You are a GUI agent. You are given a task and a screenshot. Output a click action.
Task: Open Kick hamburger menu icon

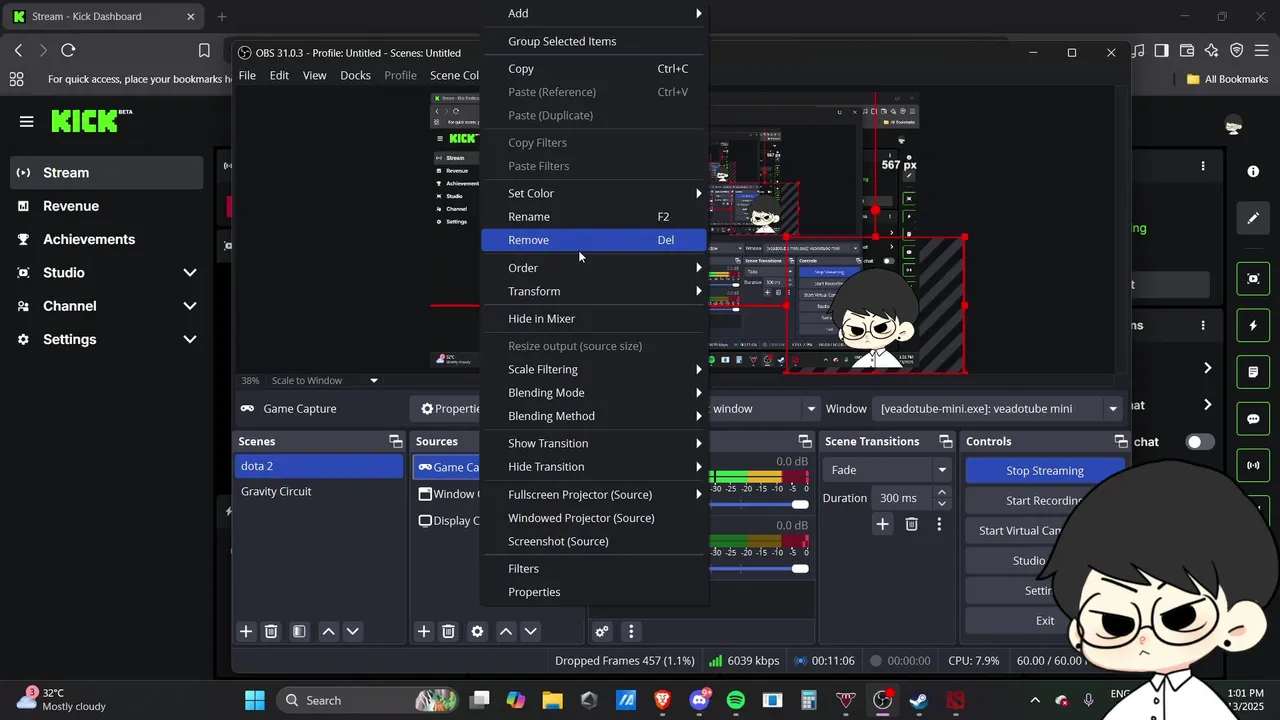pyautogui.click(x=27, y=122)
